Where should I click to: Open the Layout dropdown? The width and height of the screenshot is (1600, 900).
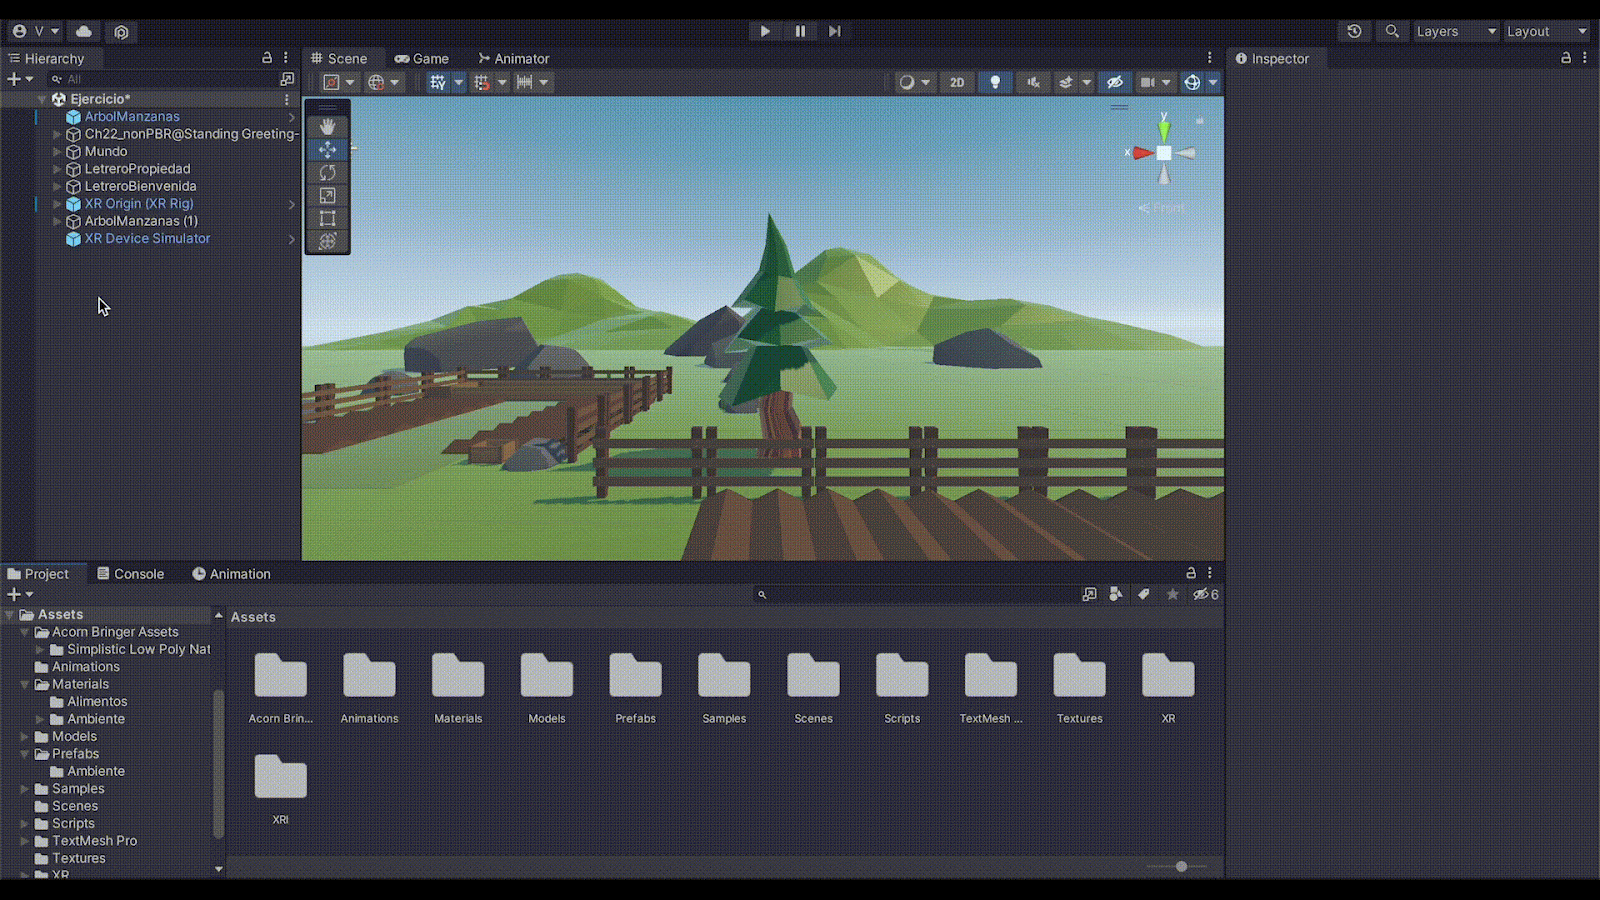point(1546,31)
